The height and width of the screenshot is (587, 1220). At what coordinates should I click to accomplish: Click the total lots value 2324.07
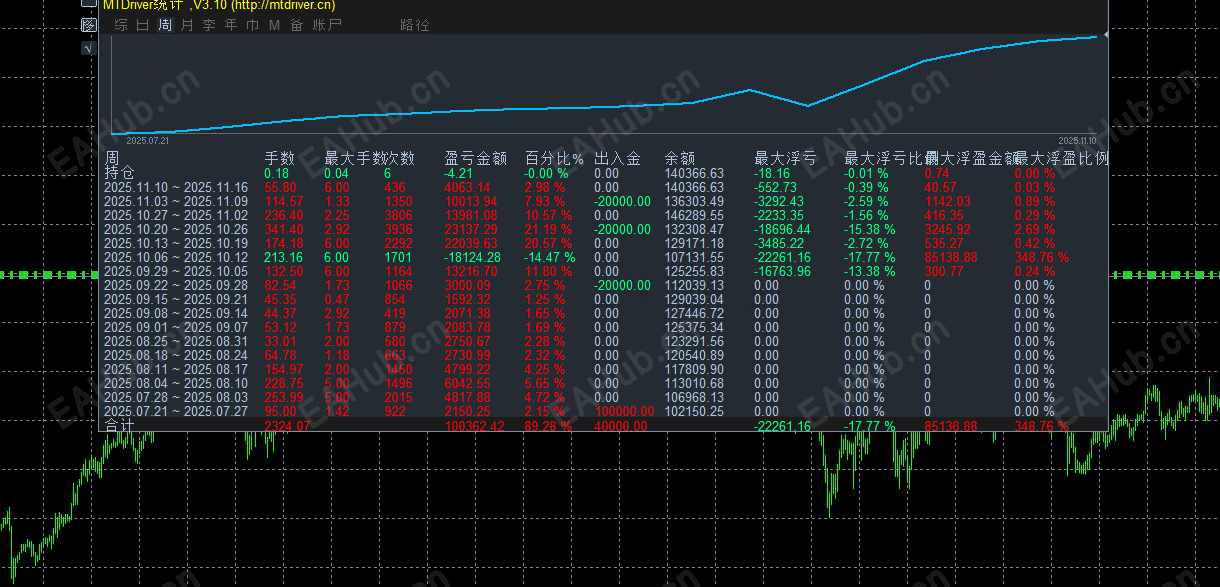click(x=288, y=426)
